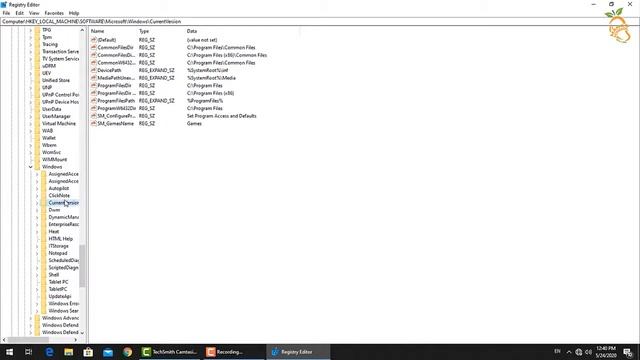Screen dimensions: 640x360
Task: Expand the Autopilot key arrow
Action: point(37,189)
